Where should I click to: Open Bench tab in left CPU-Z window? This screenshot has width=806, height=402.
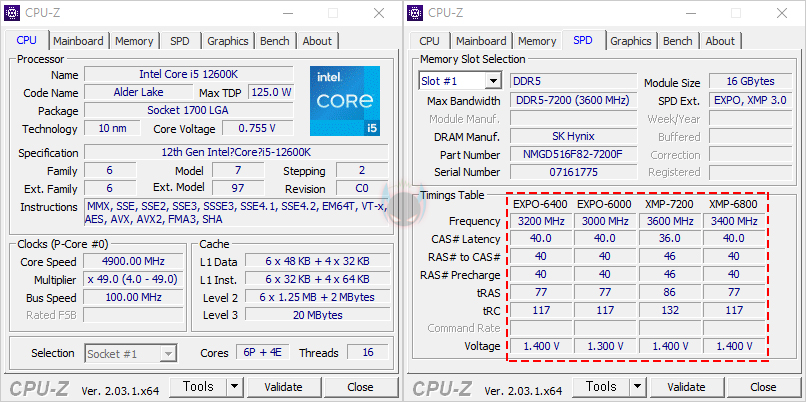click(x=274, y=41)
